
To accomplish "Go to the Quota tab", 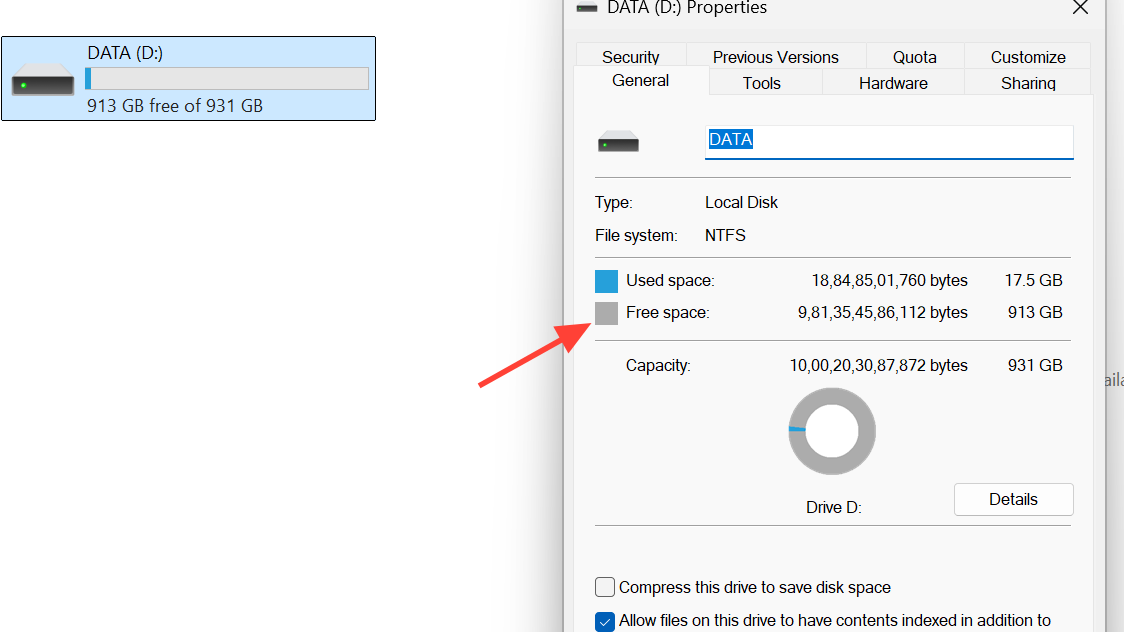I will (x=914, y=57).
